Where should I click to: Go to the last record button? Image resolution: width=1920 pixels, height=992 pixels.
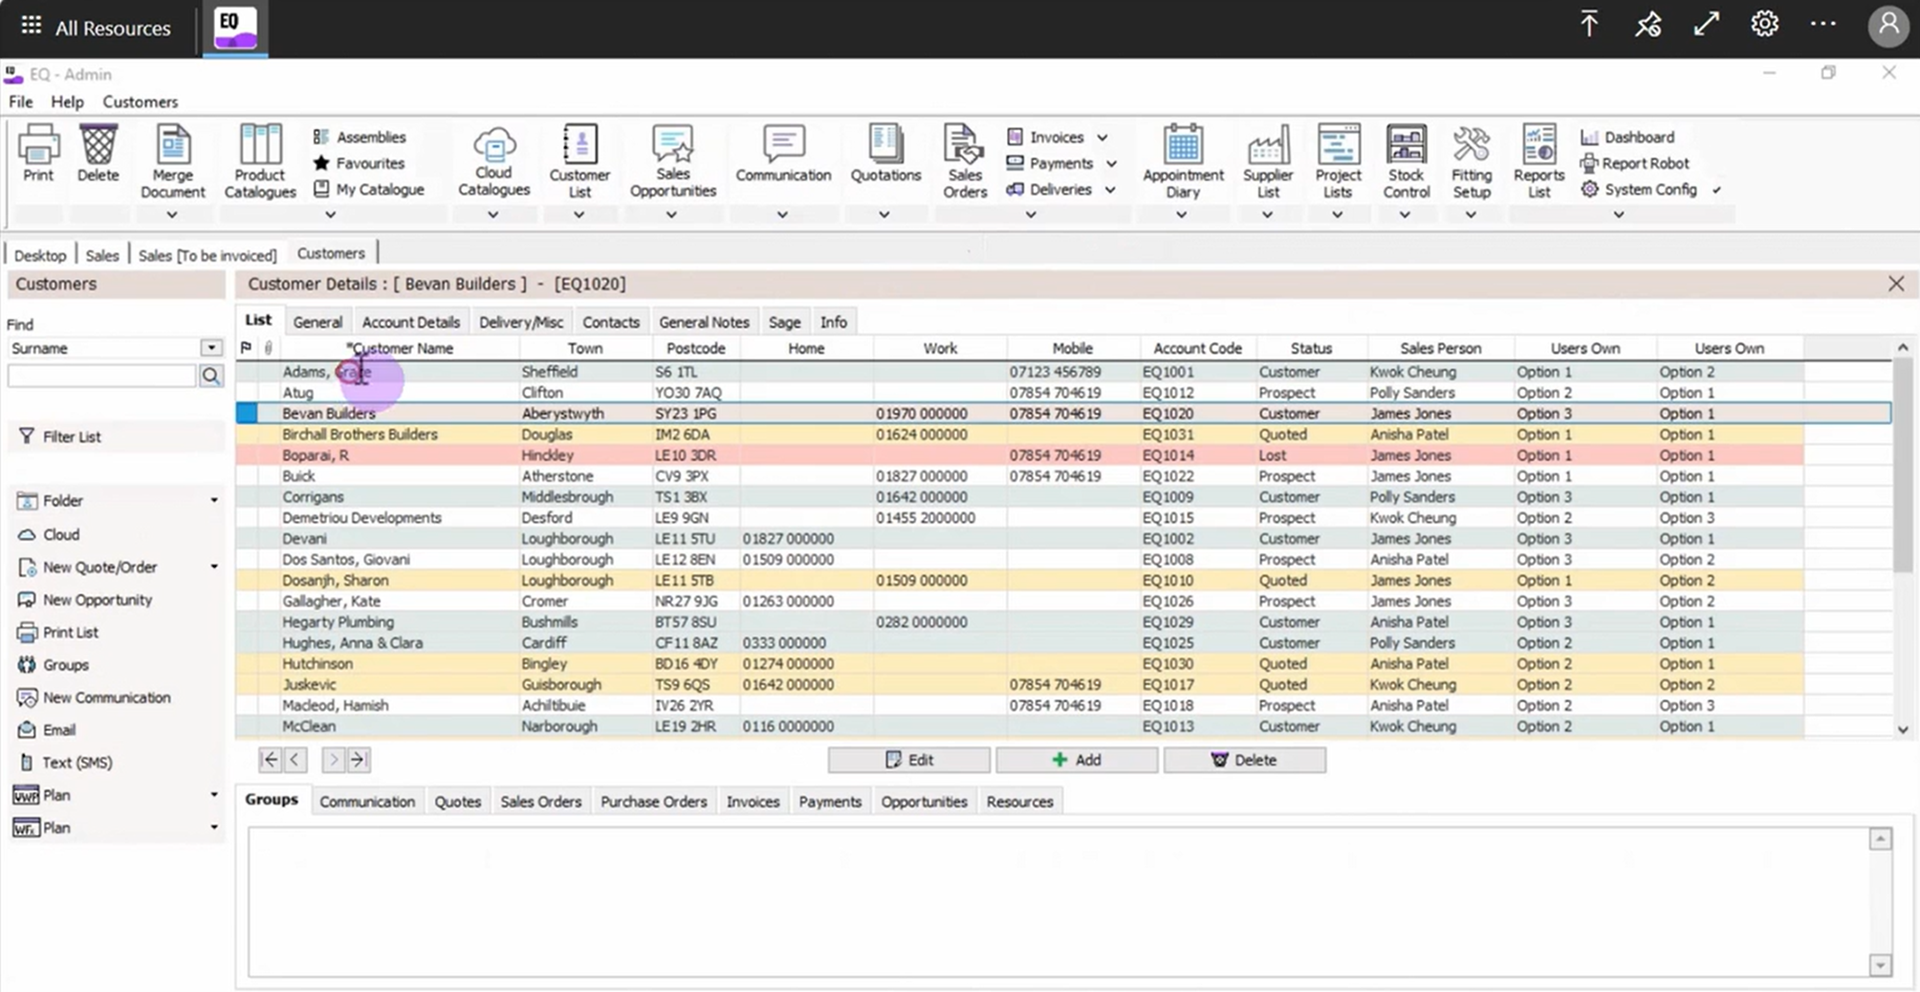pyautogui.click(x=359, y=760)
